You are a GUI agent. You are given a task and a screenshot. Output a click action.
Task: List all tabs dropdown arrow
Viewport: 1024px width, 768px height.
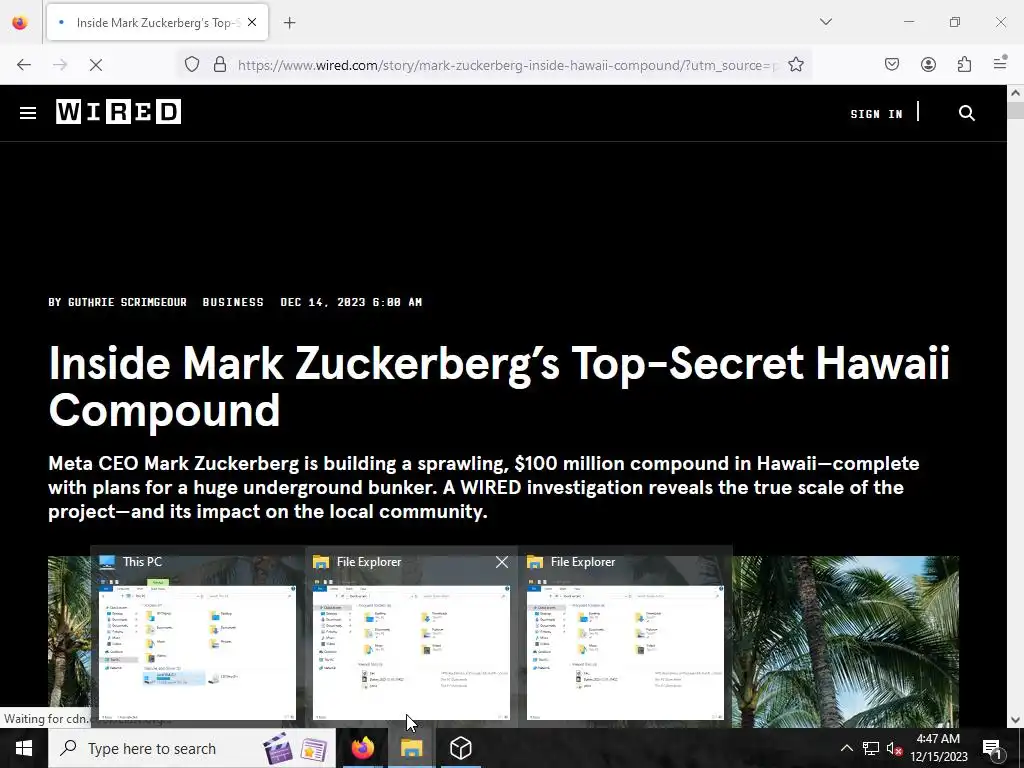[825, 22]
